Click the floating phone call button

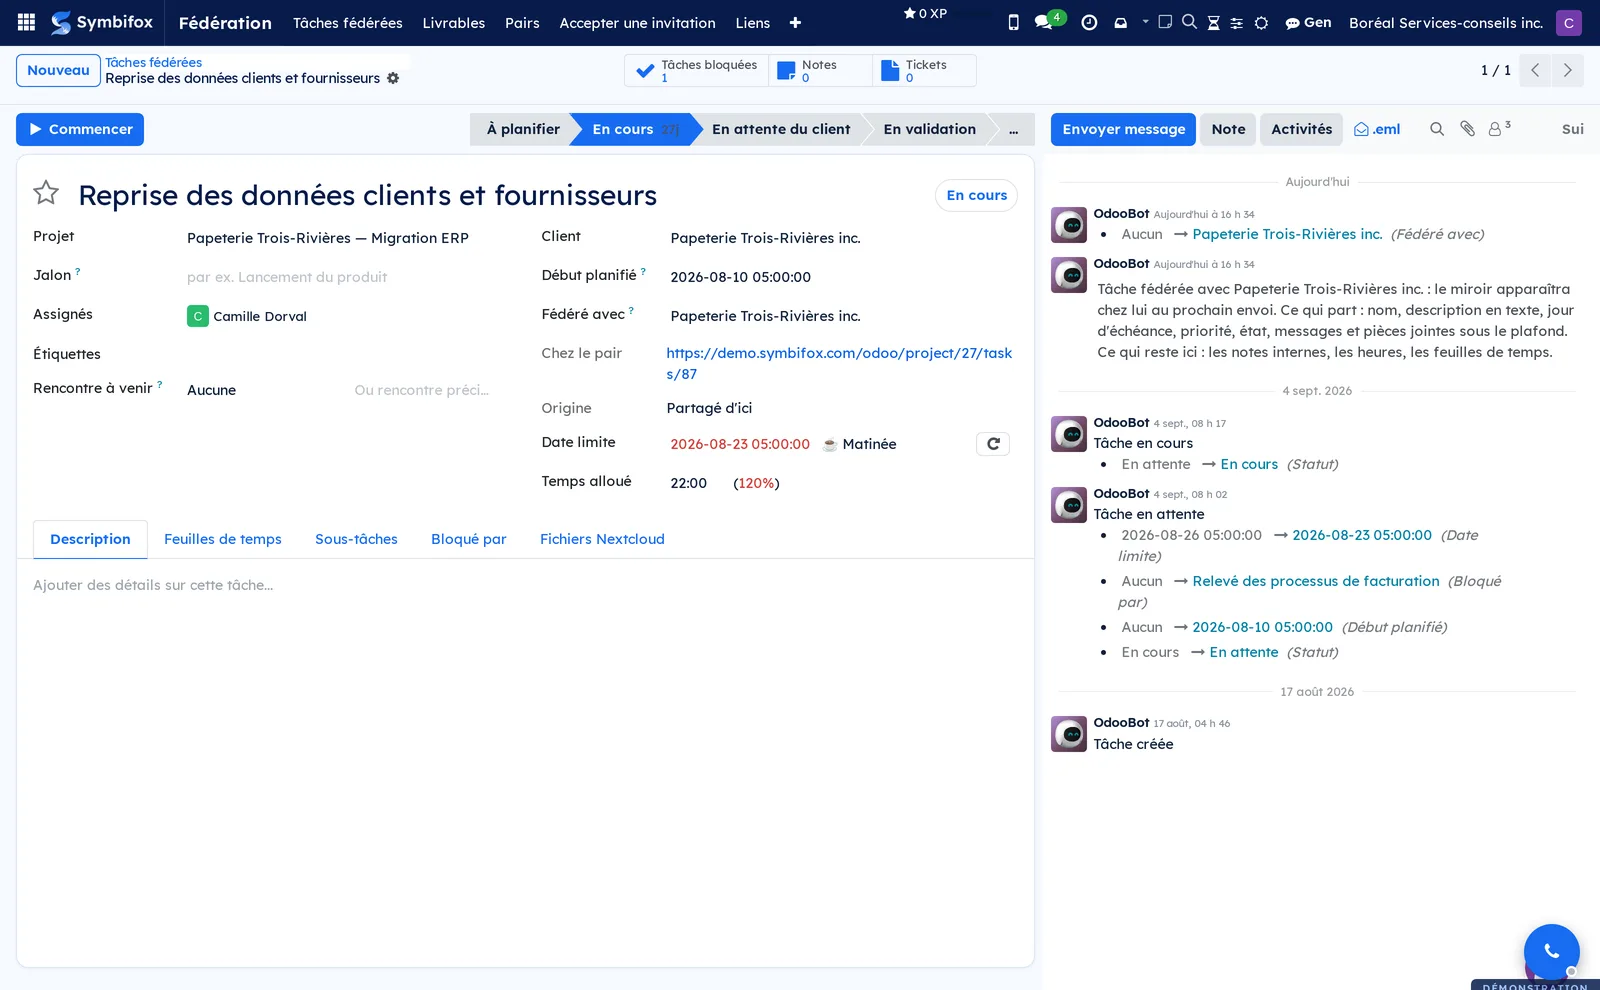1551,951
